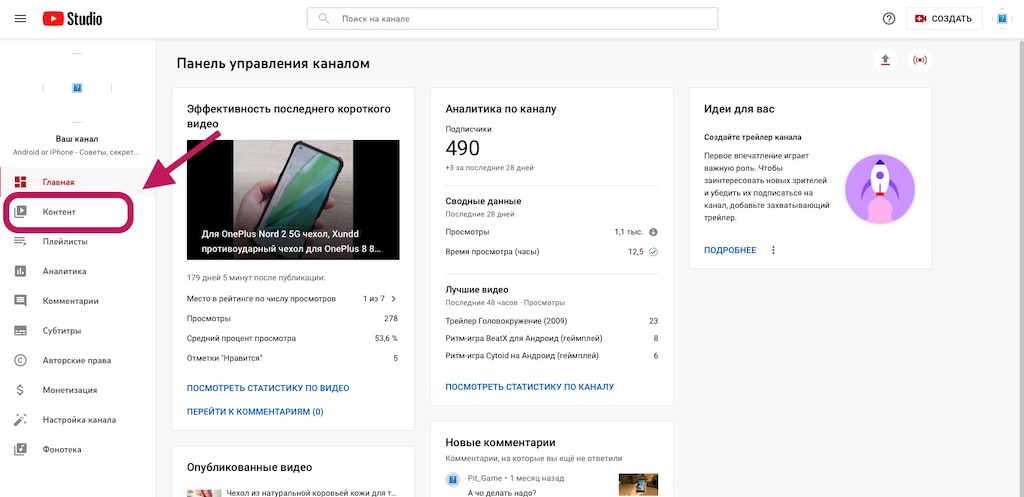Expand ranking by views chevron

pos(393,299)
